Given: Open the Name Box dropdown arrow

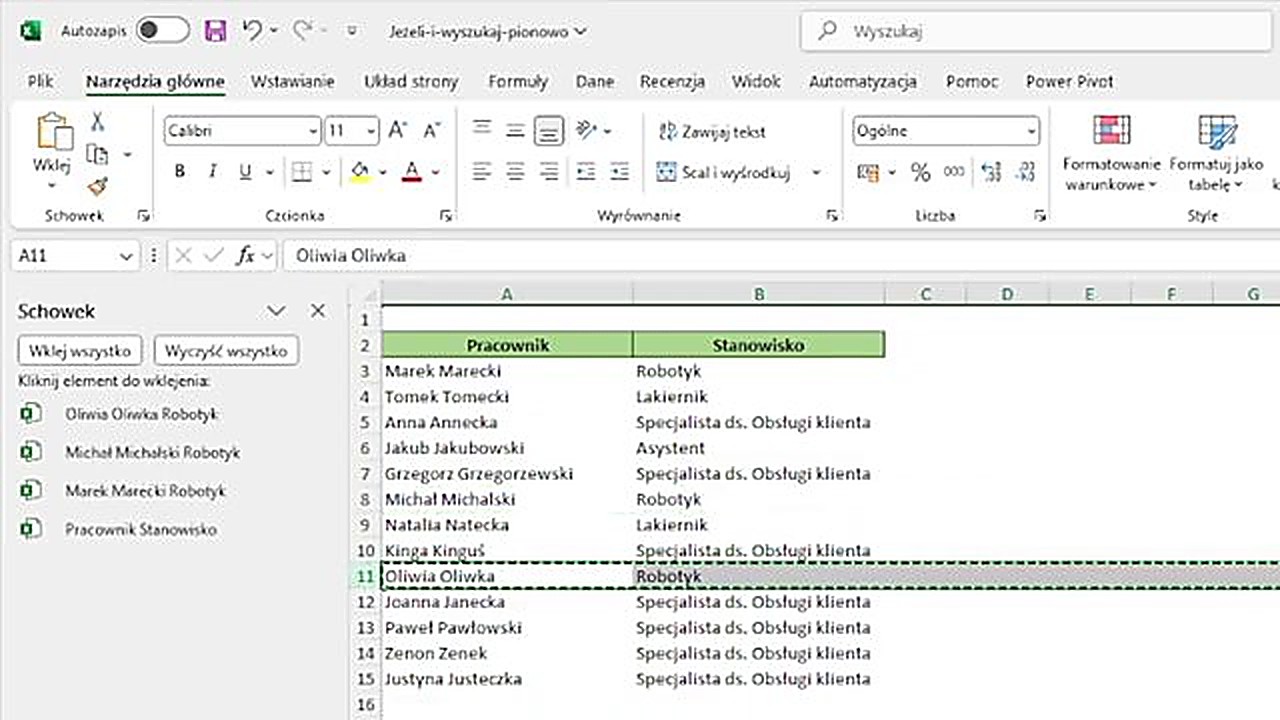Looking at the screenshot, I should (126, 257).
